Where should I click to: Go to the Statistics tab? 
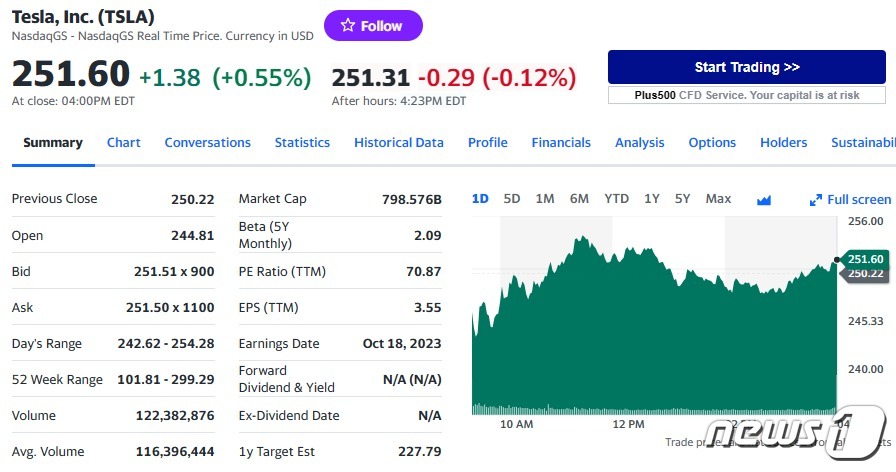point(302,143)
